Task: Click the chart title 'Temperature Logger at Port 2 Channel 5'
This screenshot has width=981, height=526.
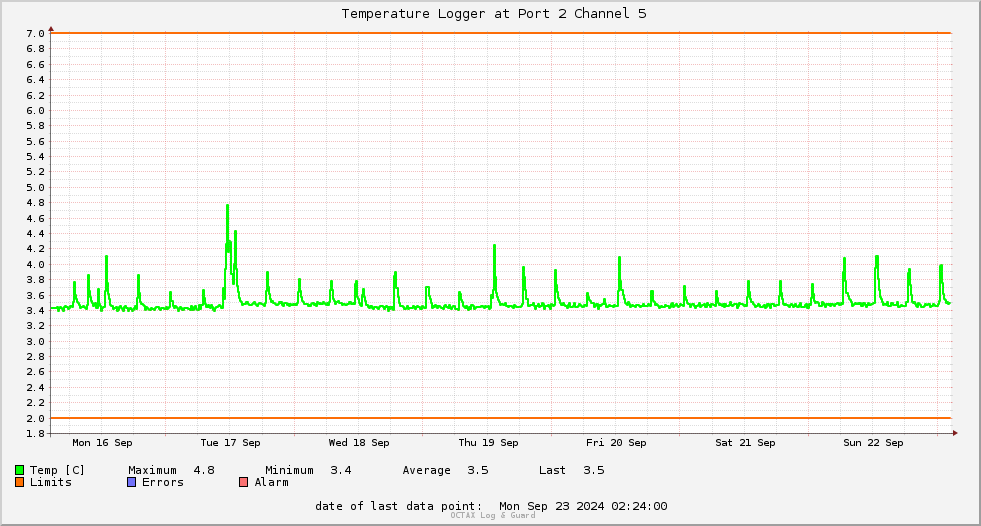Action: 494,14
